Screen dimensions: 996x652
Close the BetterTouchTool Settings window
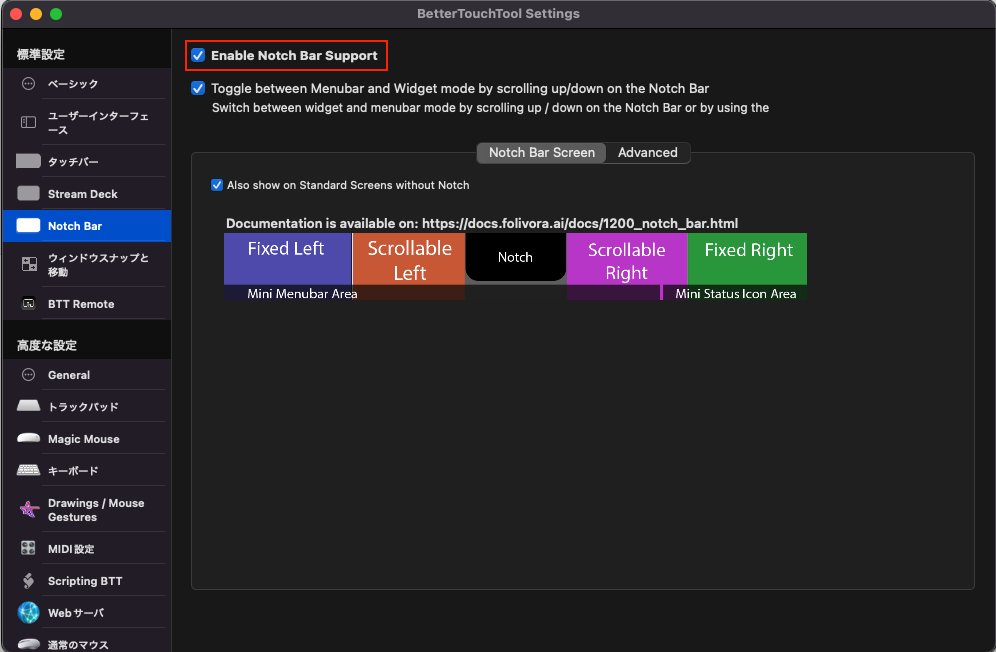pyautogui.click(x=16, y=14)
